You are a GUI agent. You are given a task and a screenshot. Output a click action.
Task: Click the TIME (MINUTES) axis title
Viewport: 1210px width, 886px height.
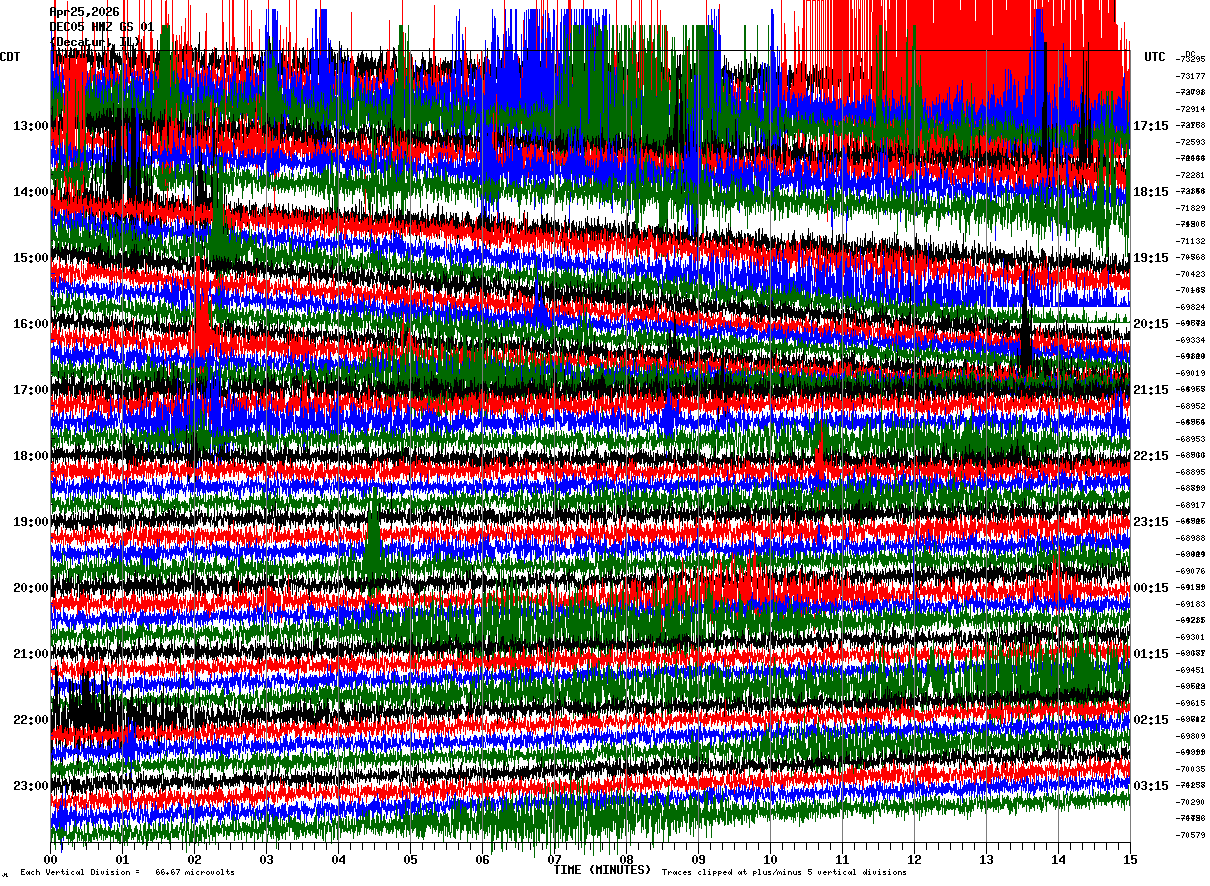click(602, 870)
